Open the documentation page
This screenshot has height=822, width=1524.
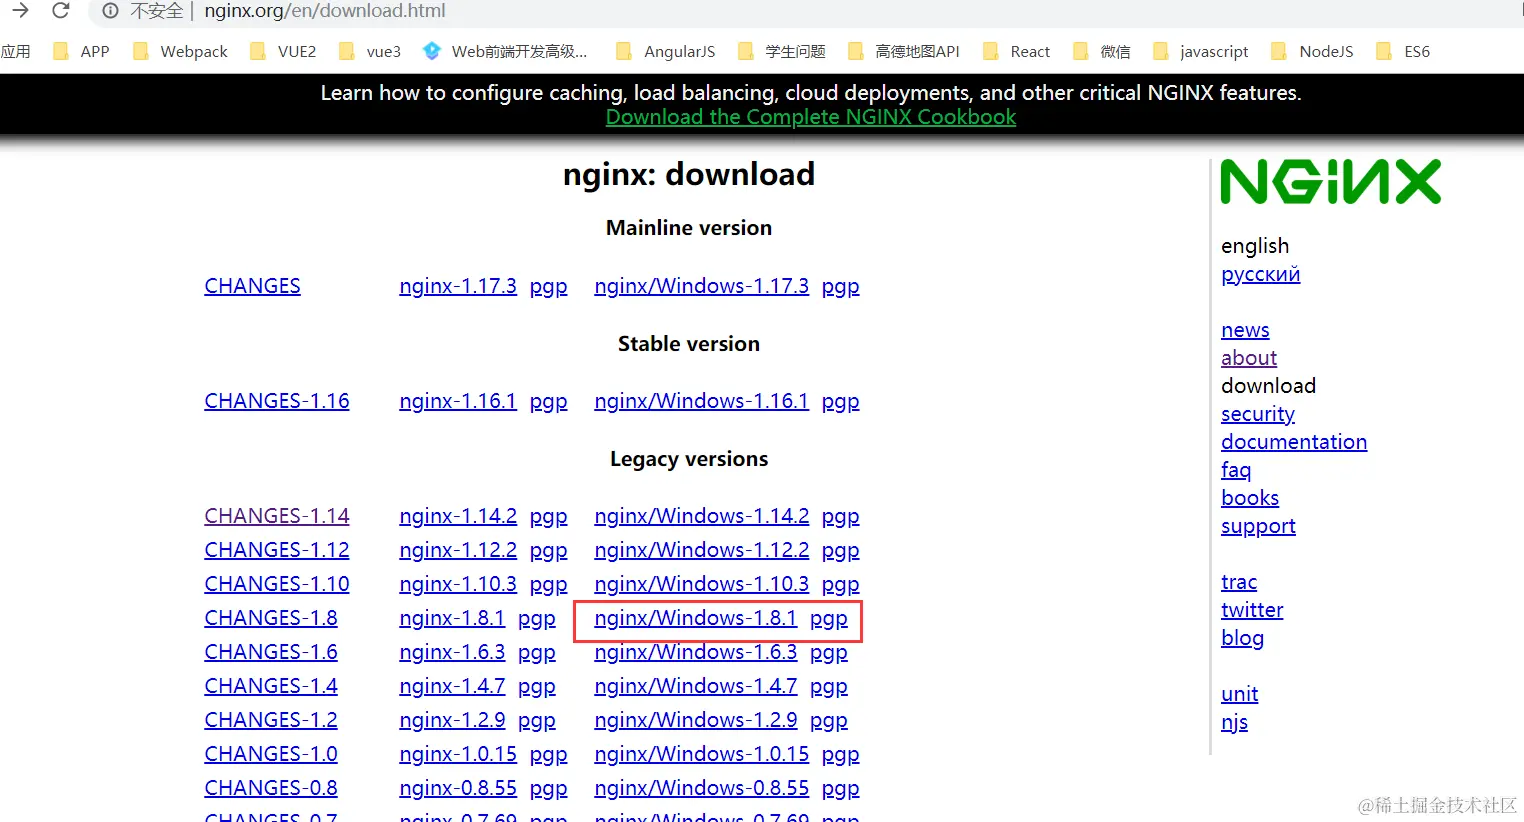(x=1294, y=442)
